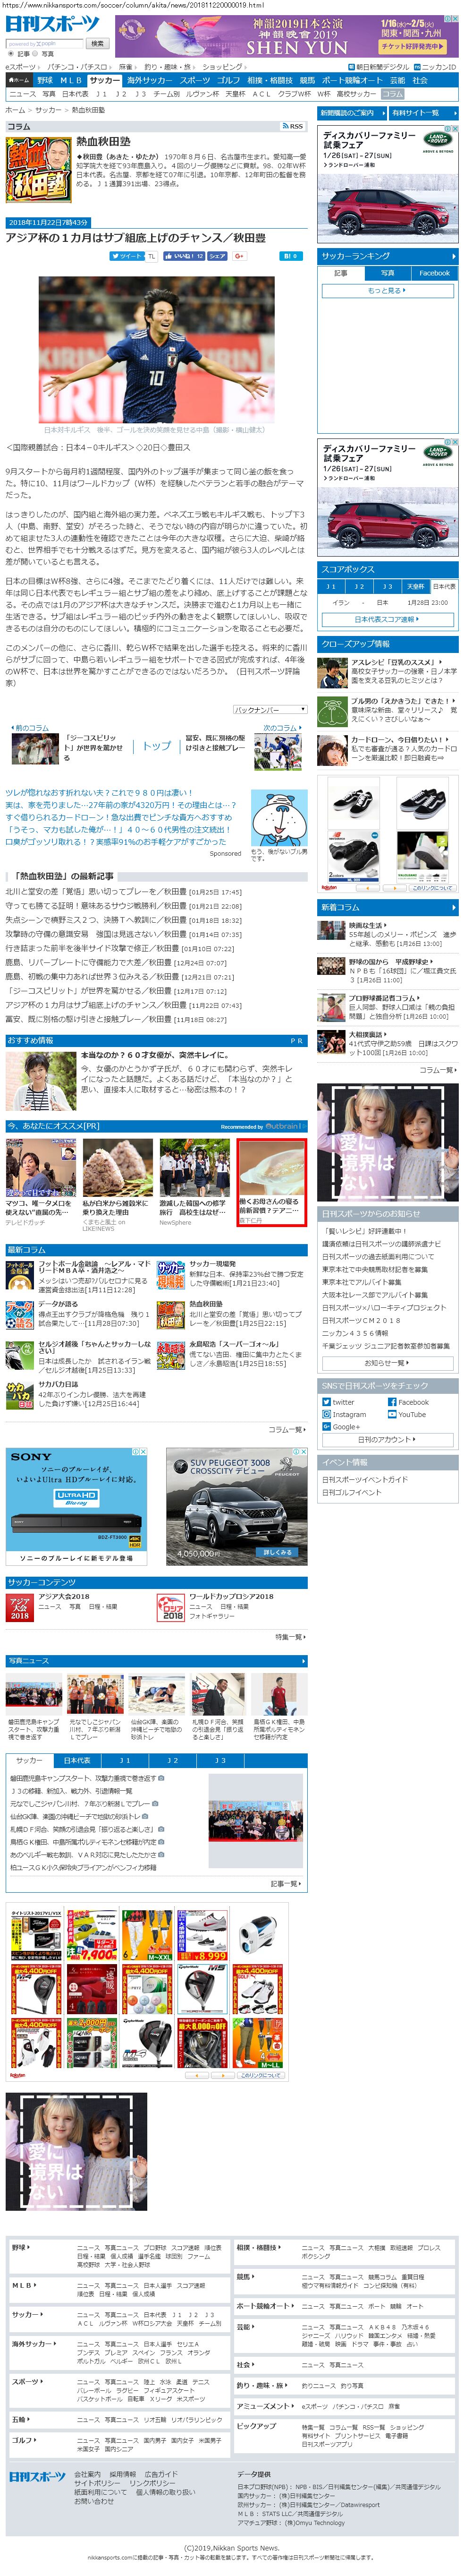Open 日刊スポーツイベントガイド link
The width and height of the screenshot is (464, 2576).
(365, 1479)
